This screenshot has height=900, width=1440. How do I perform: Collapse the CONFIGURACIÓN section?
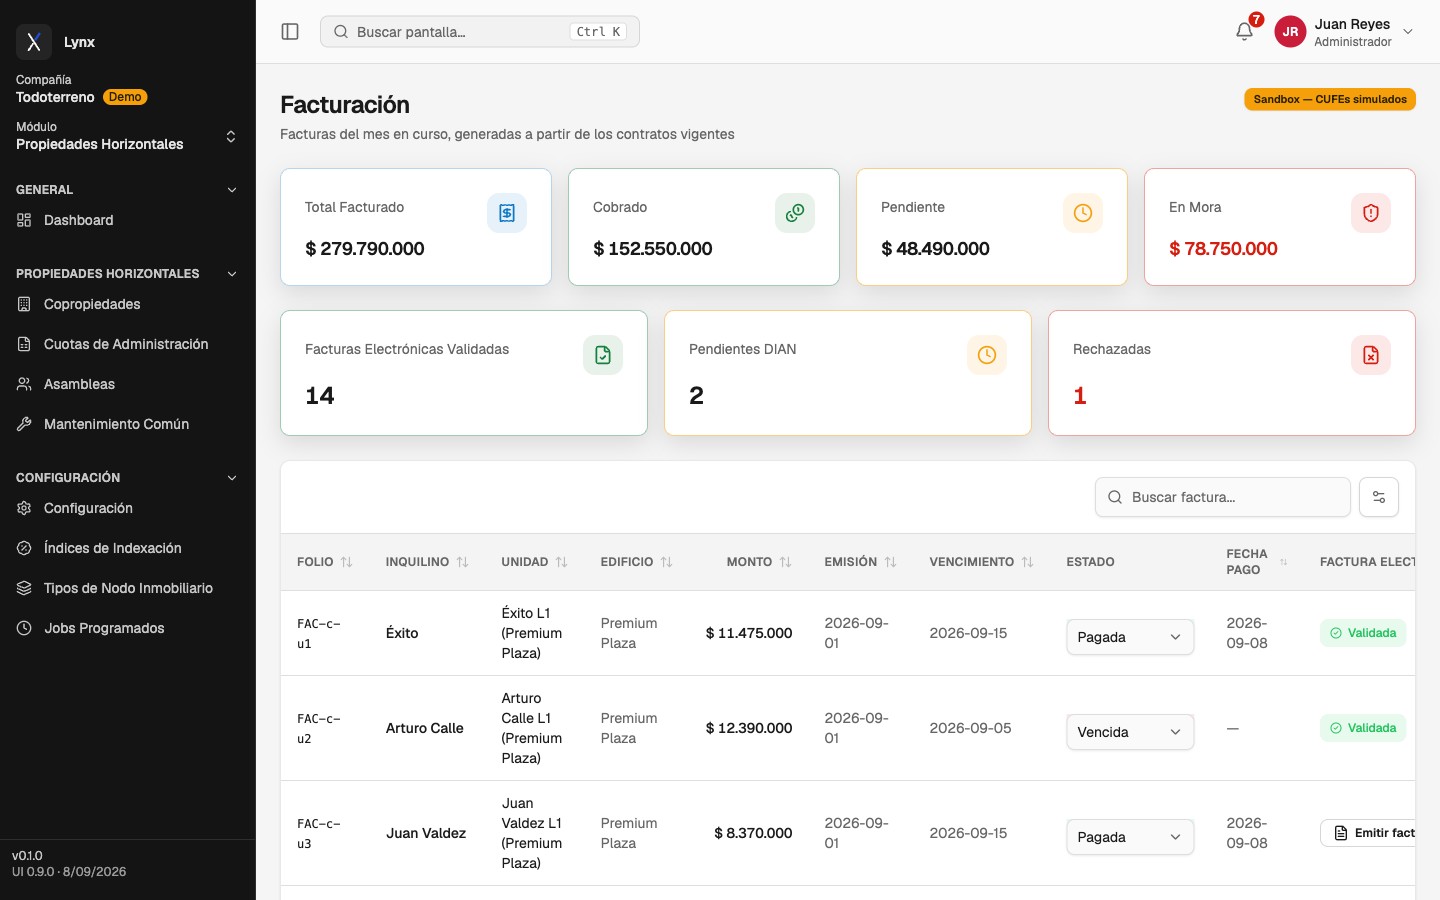coord(232,478)
